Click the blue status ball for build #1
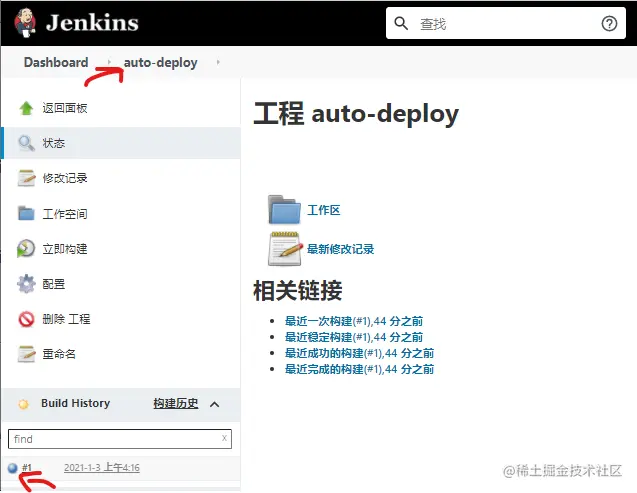The width and height of the screenshot is (637, 493). pyautogui.click(x=13, y=468)
